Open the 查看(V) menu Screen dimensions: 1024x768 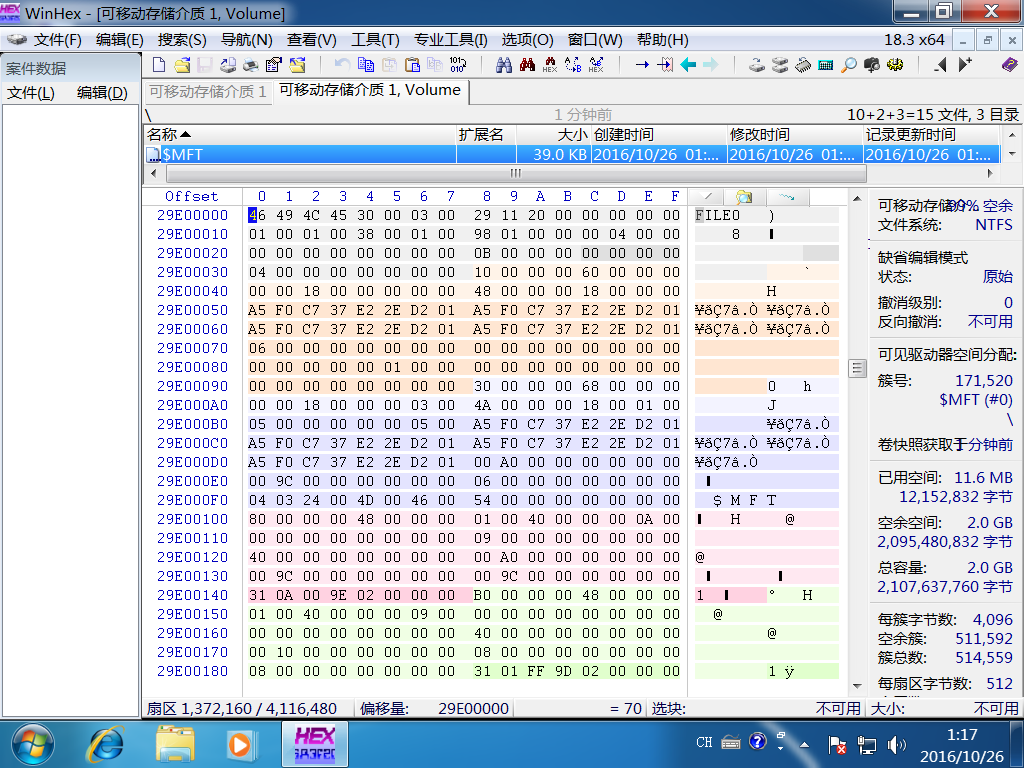[312, 40]
